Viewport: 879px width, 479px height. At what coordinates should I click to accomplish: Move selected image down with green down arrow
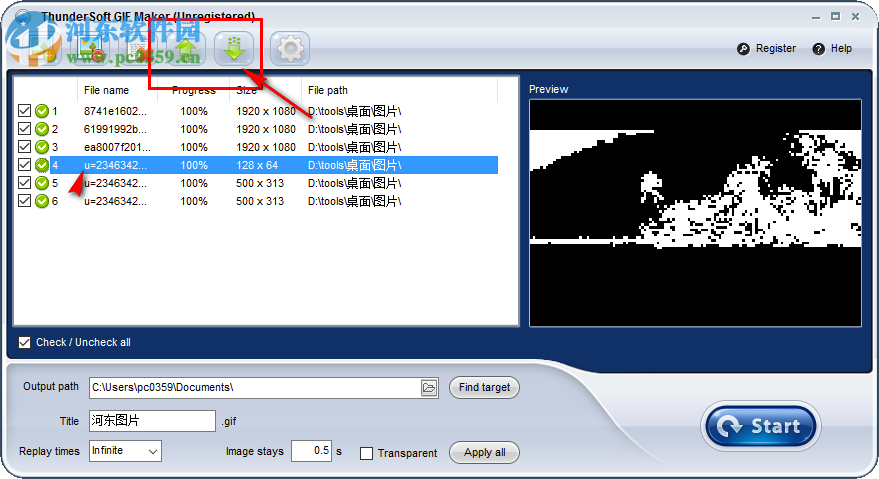click(234, 49)
